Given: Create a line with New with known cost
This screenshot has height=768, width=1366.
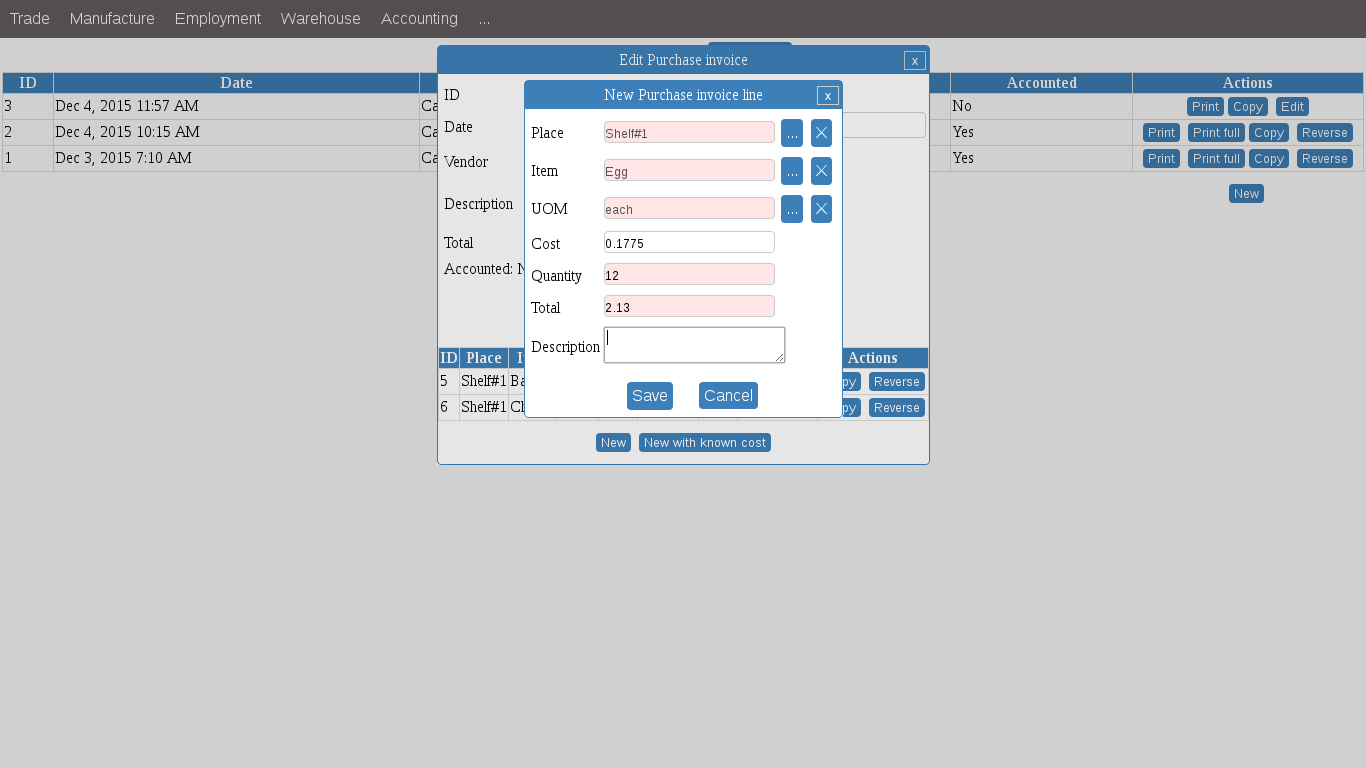Looking at the screenshot, I should pyautogui.click(x=704, y=442).
